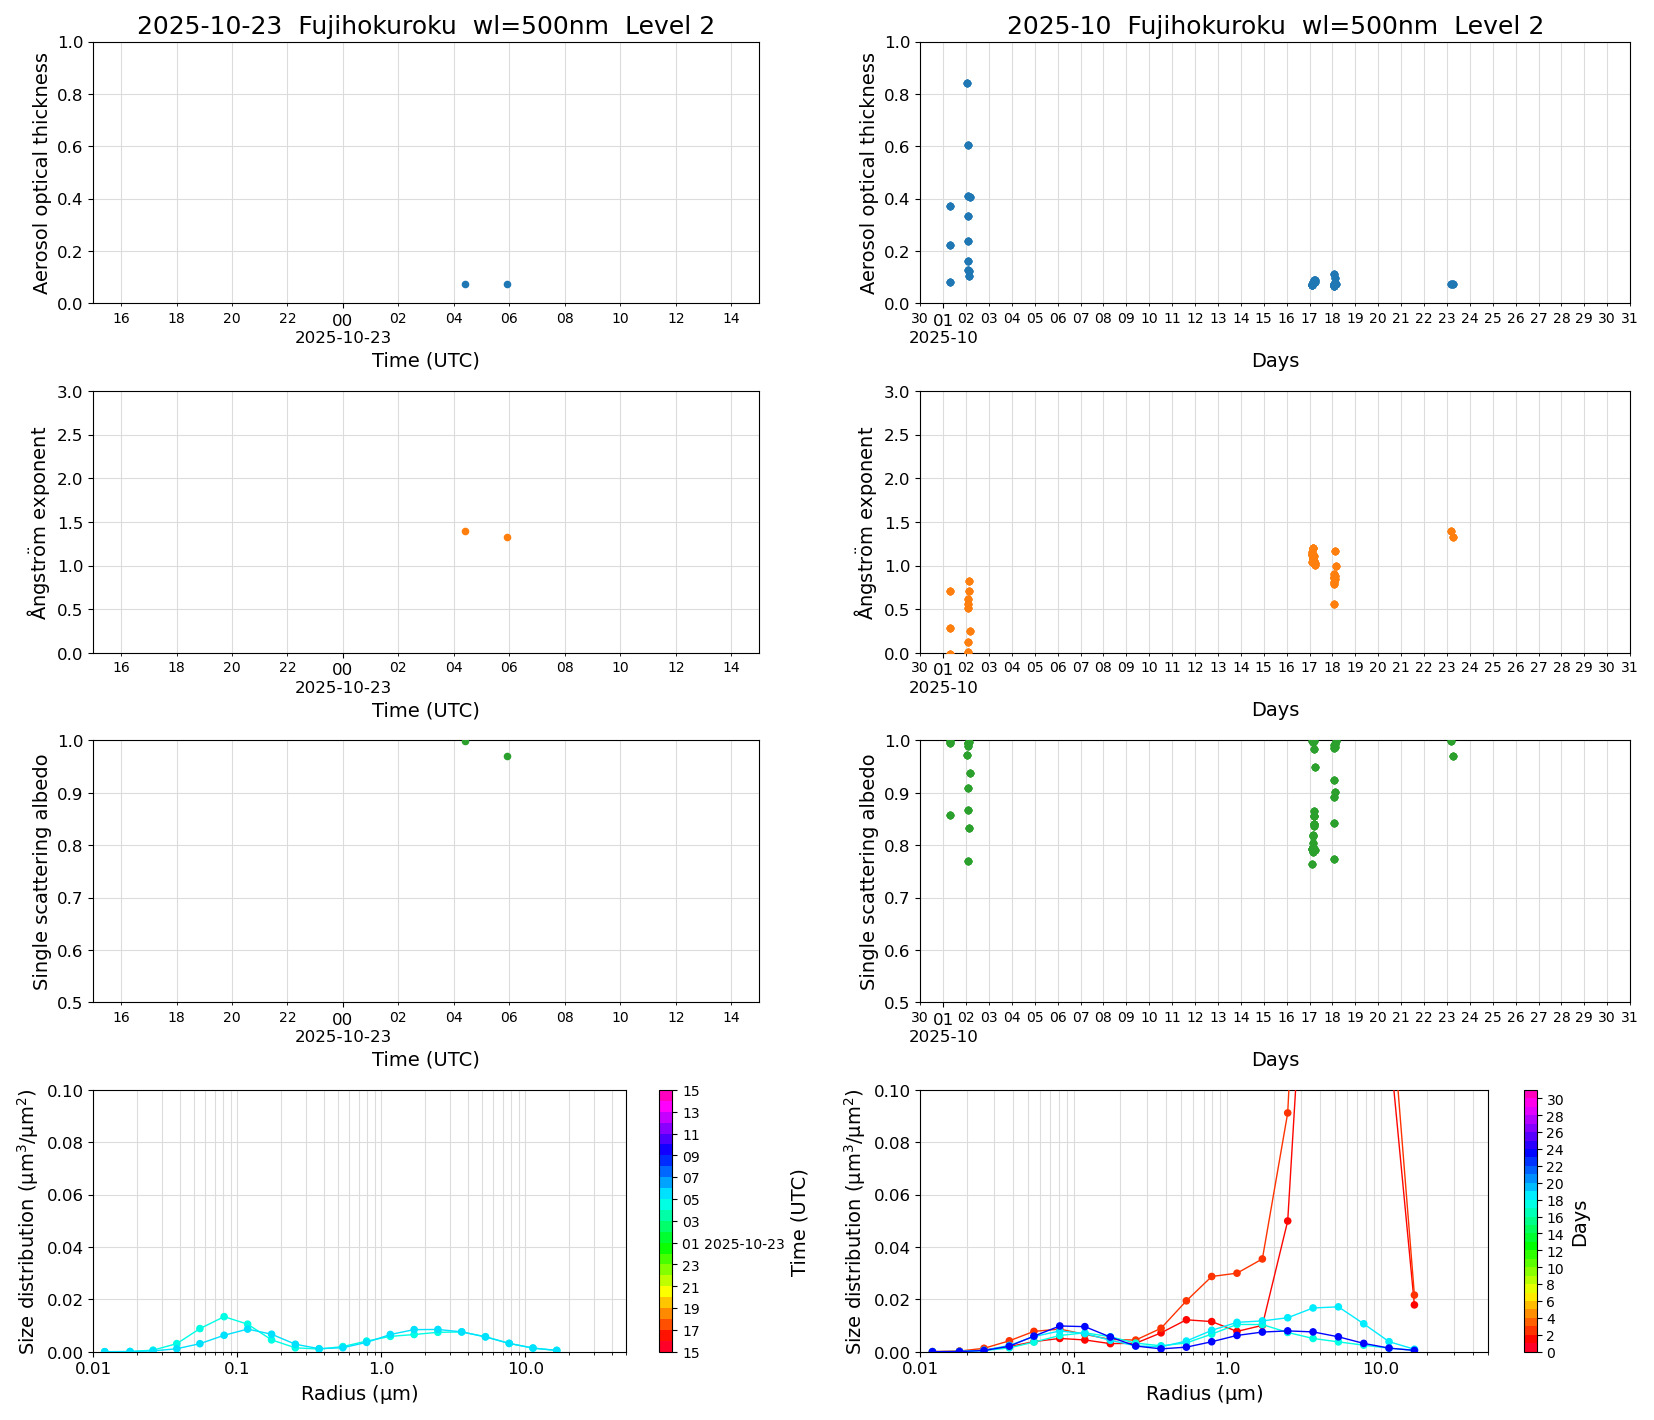Click the daily plot title for 2025-10-23
The image size is (1654, 1420).
(x=425, y=26)
